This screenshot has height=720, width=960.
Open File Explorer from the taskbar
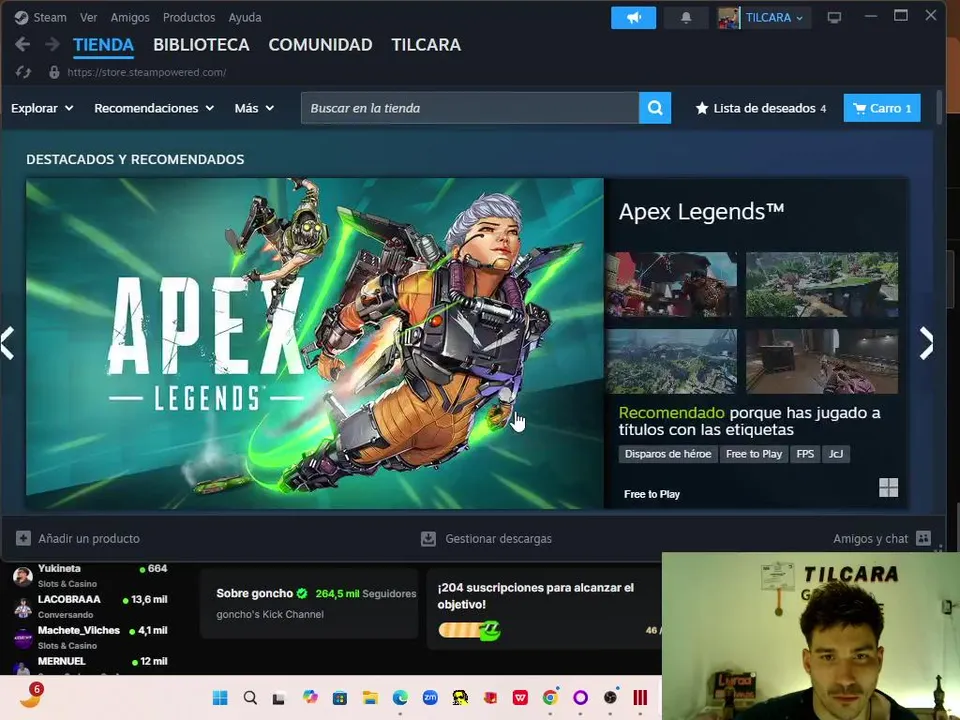pos(370,697)
